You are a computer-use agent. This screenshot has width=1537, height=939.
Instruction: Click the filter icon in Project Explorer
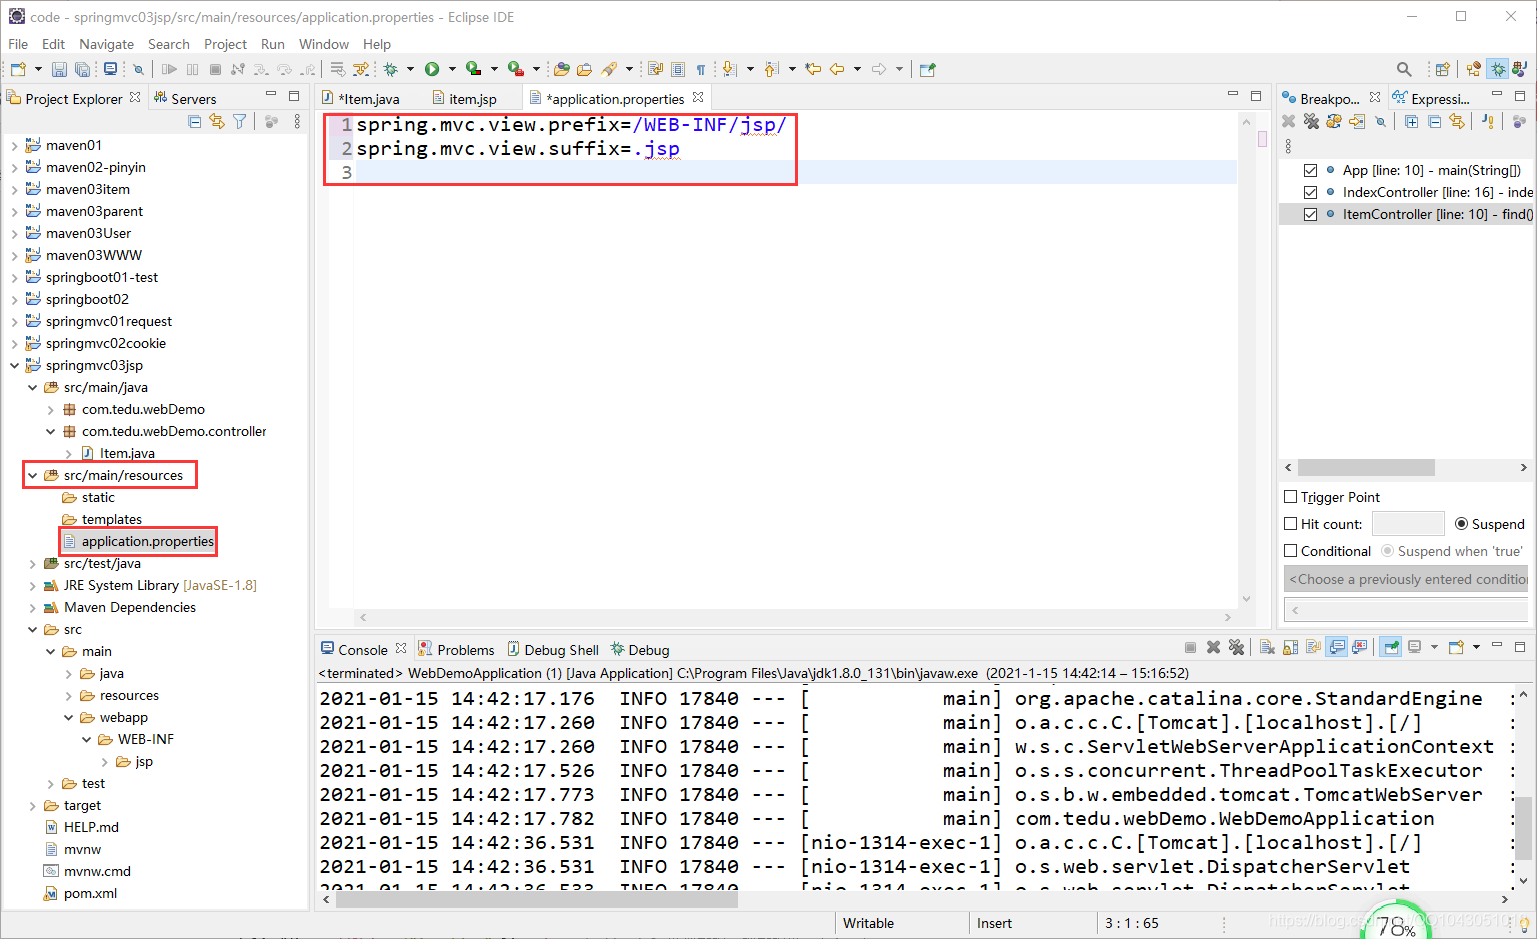[x=240, y=121]
